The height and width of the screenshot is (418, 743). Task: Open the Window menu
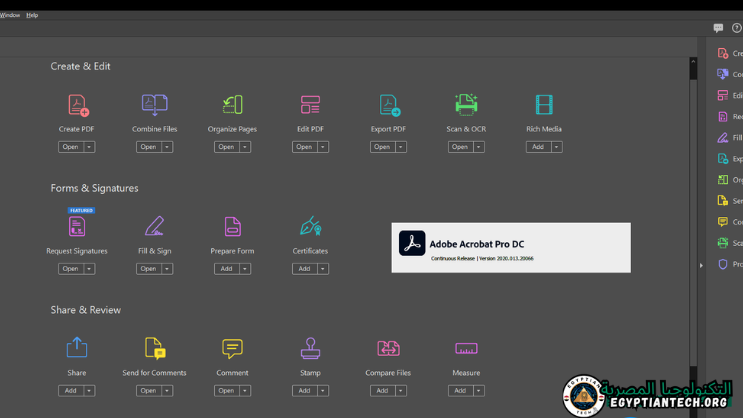coord(10,15)
